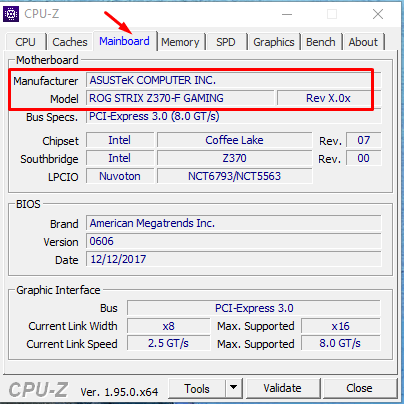404x404 pixels.
Task: Click the chipset revision 07 field
Action: click(x=364, y=140)
